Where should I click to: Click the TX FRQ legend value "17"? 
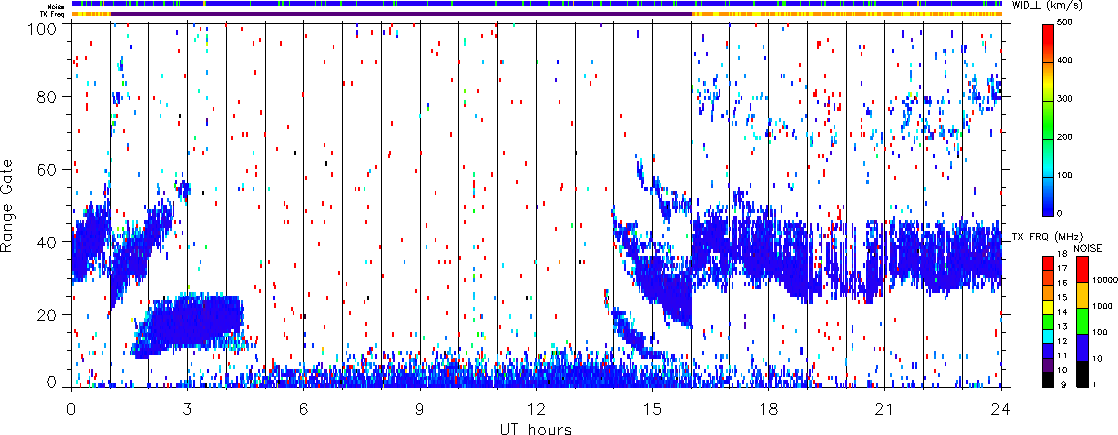pos(1062,269)
